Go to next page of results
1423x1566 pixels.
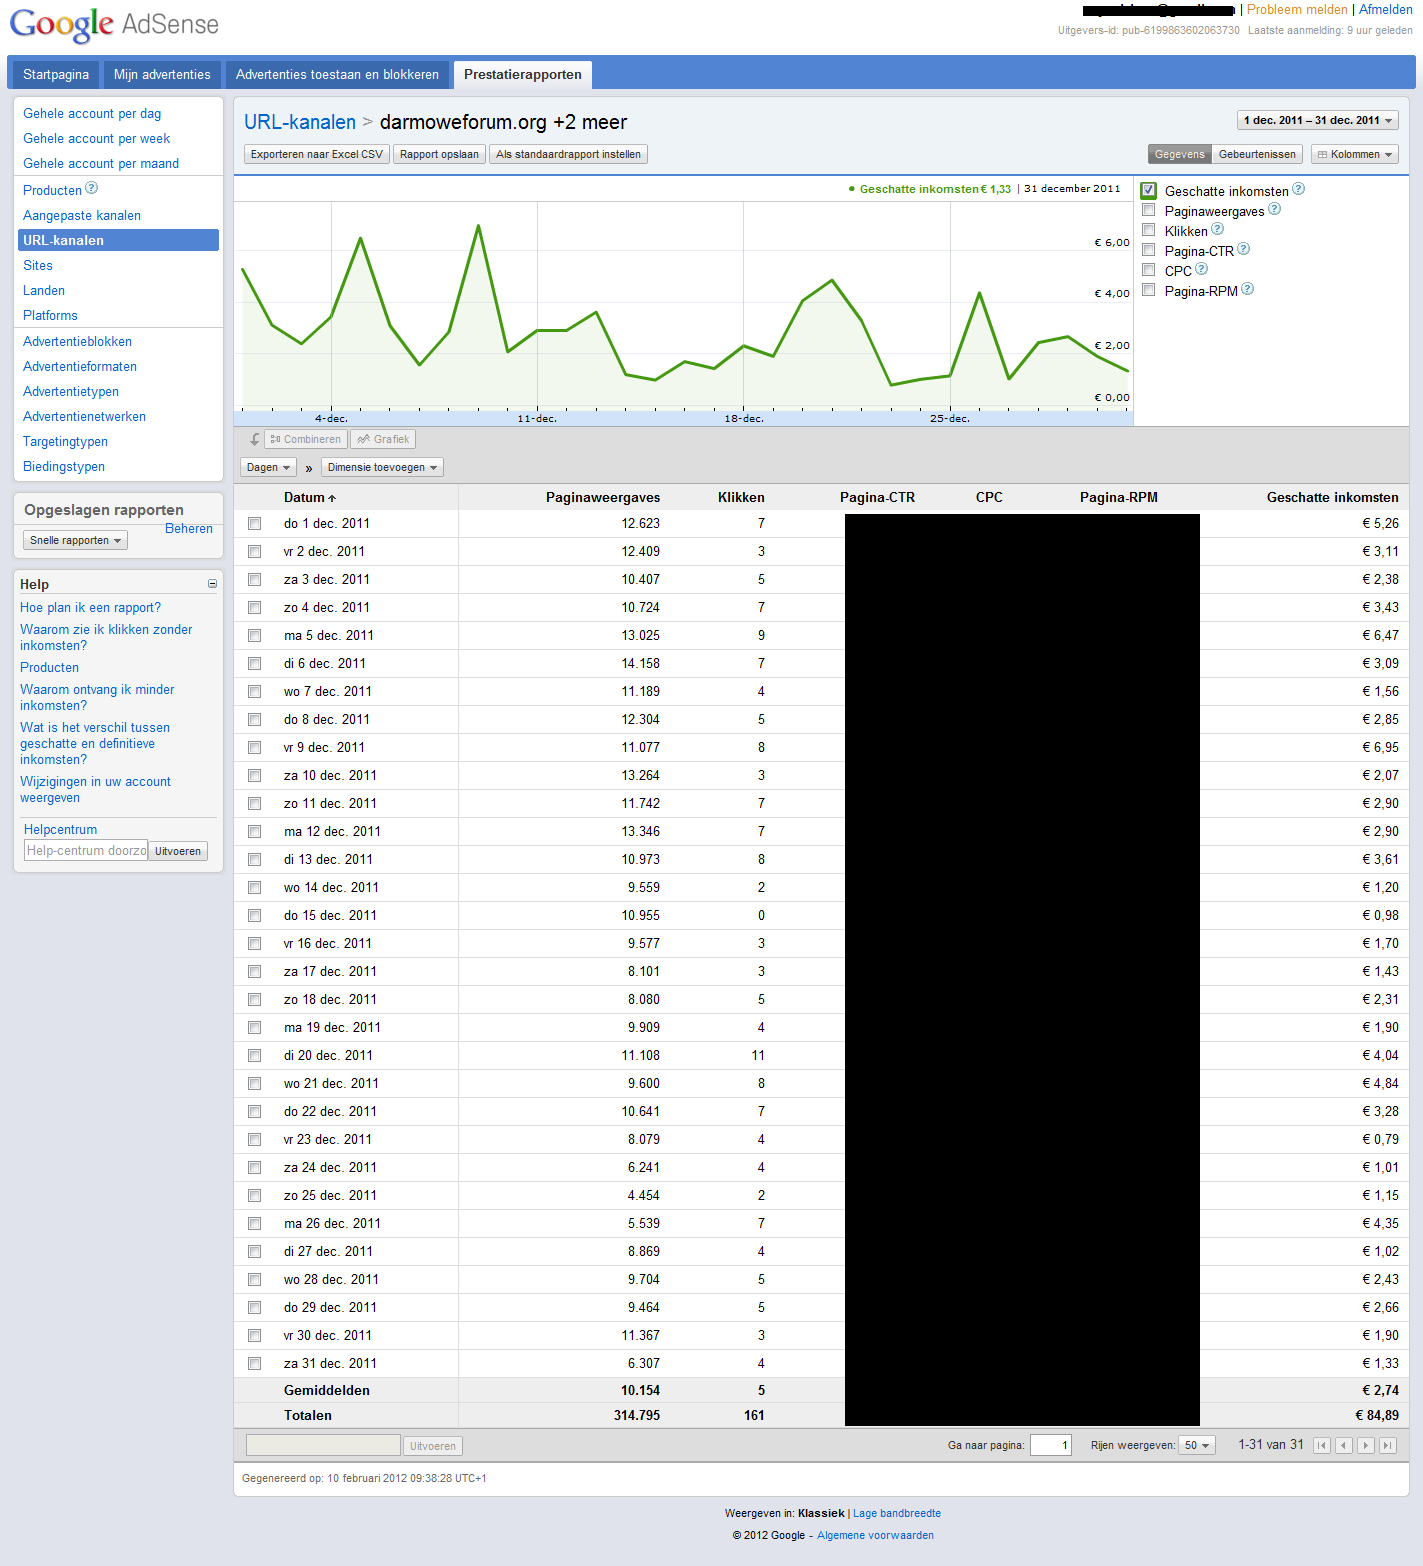1366,1445
